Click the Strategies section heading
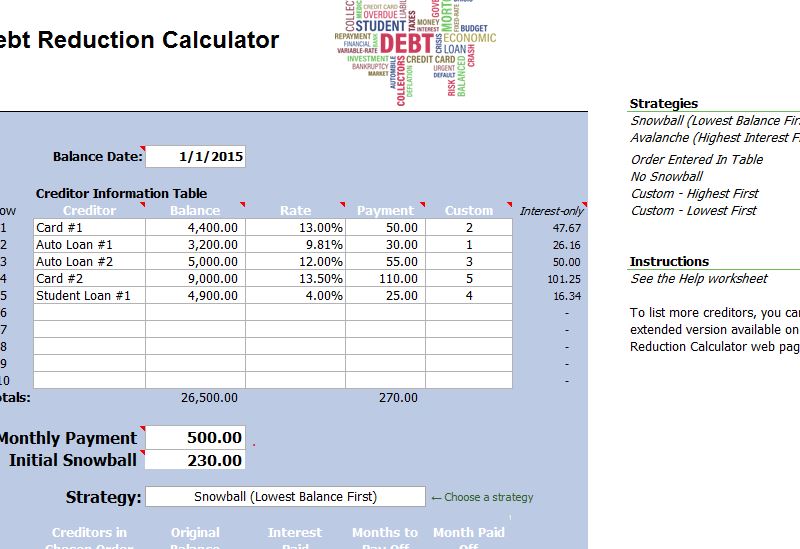This screenshot has height=549, width=800. click(x=663, y=104)
